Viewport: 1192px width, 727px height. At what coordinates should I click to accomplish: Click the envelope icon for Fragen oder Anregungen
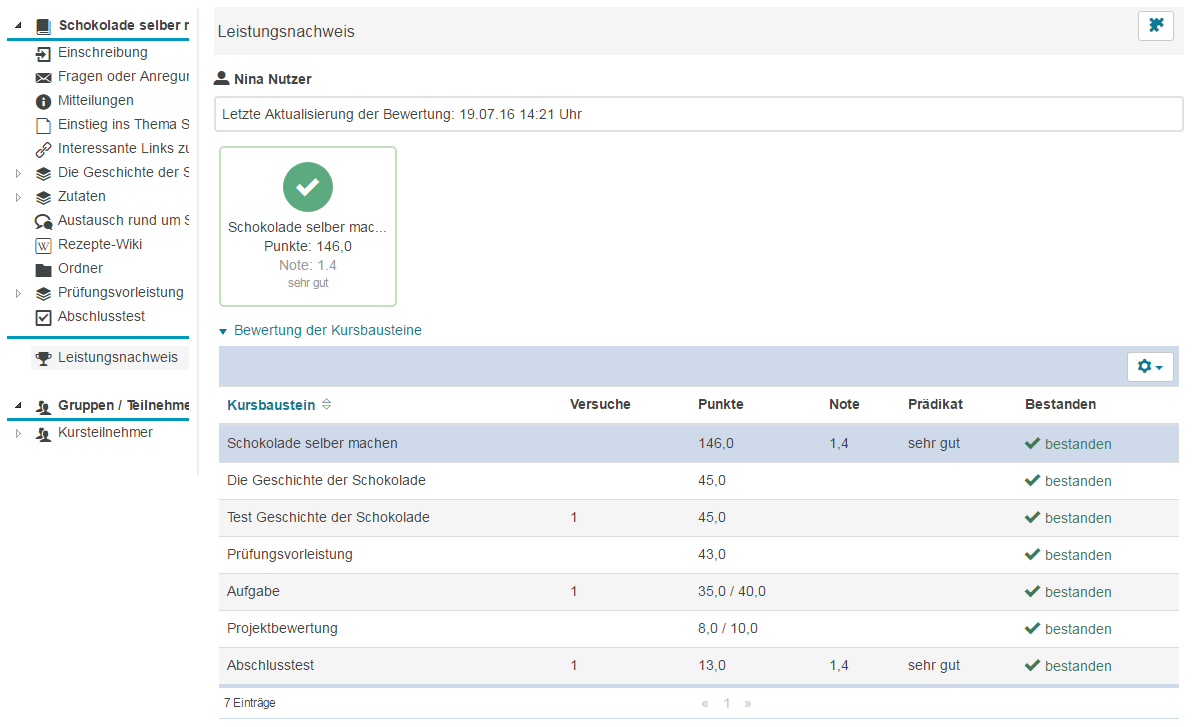(43, 77)
